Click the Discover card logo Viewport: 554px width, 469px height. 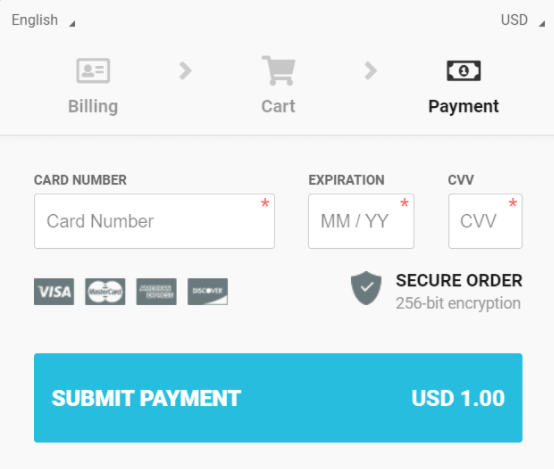tap(208, 292)
